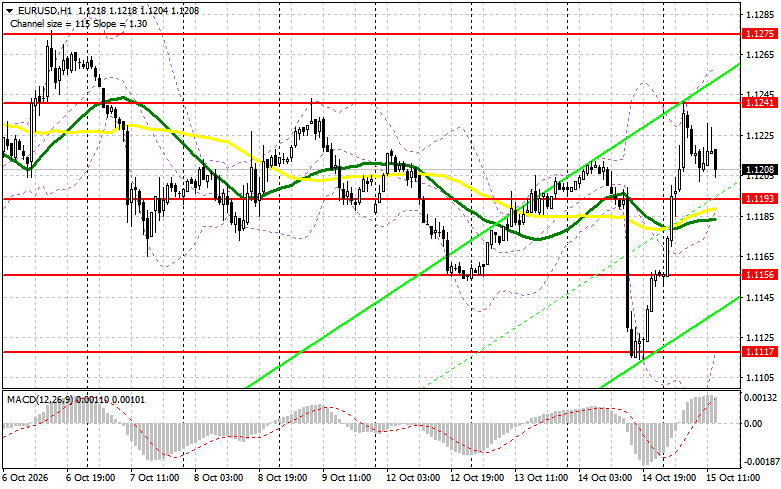This screenshot has height=489, width=781.
Task: Click the 14 Oct 19:00 time label
Action: (x=669, y=478)
